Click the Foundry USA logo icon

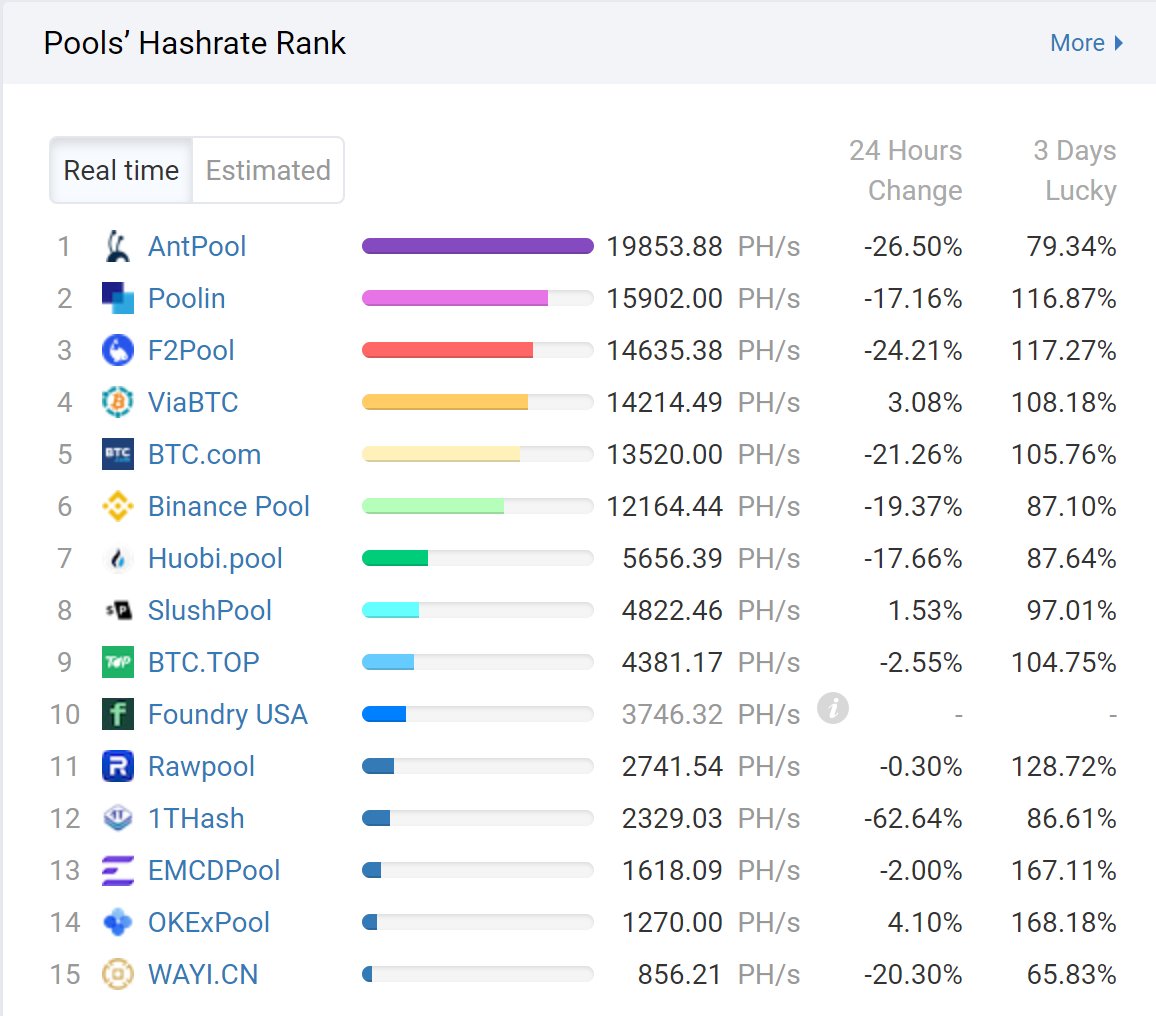[x=117, y=714]
